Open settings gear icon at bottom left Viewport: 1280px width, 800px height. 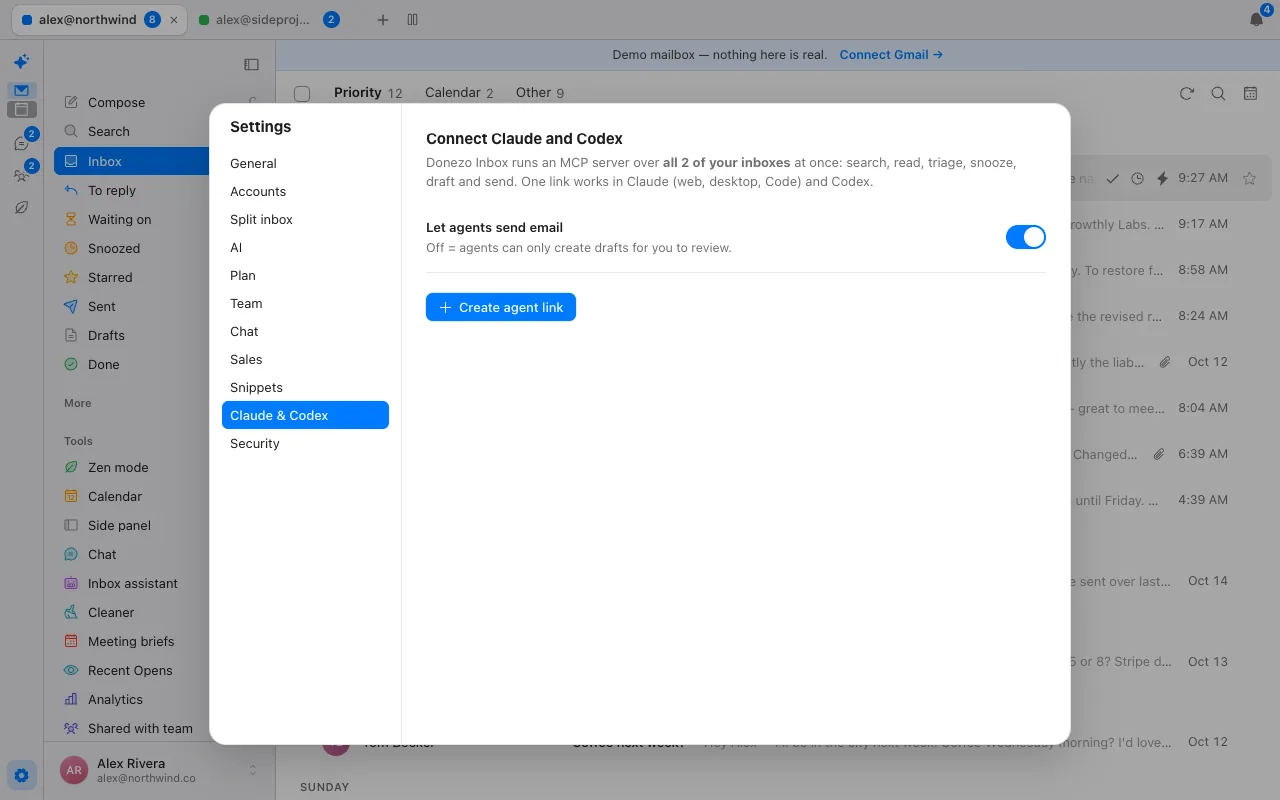click(x=21, y=775)
